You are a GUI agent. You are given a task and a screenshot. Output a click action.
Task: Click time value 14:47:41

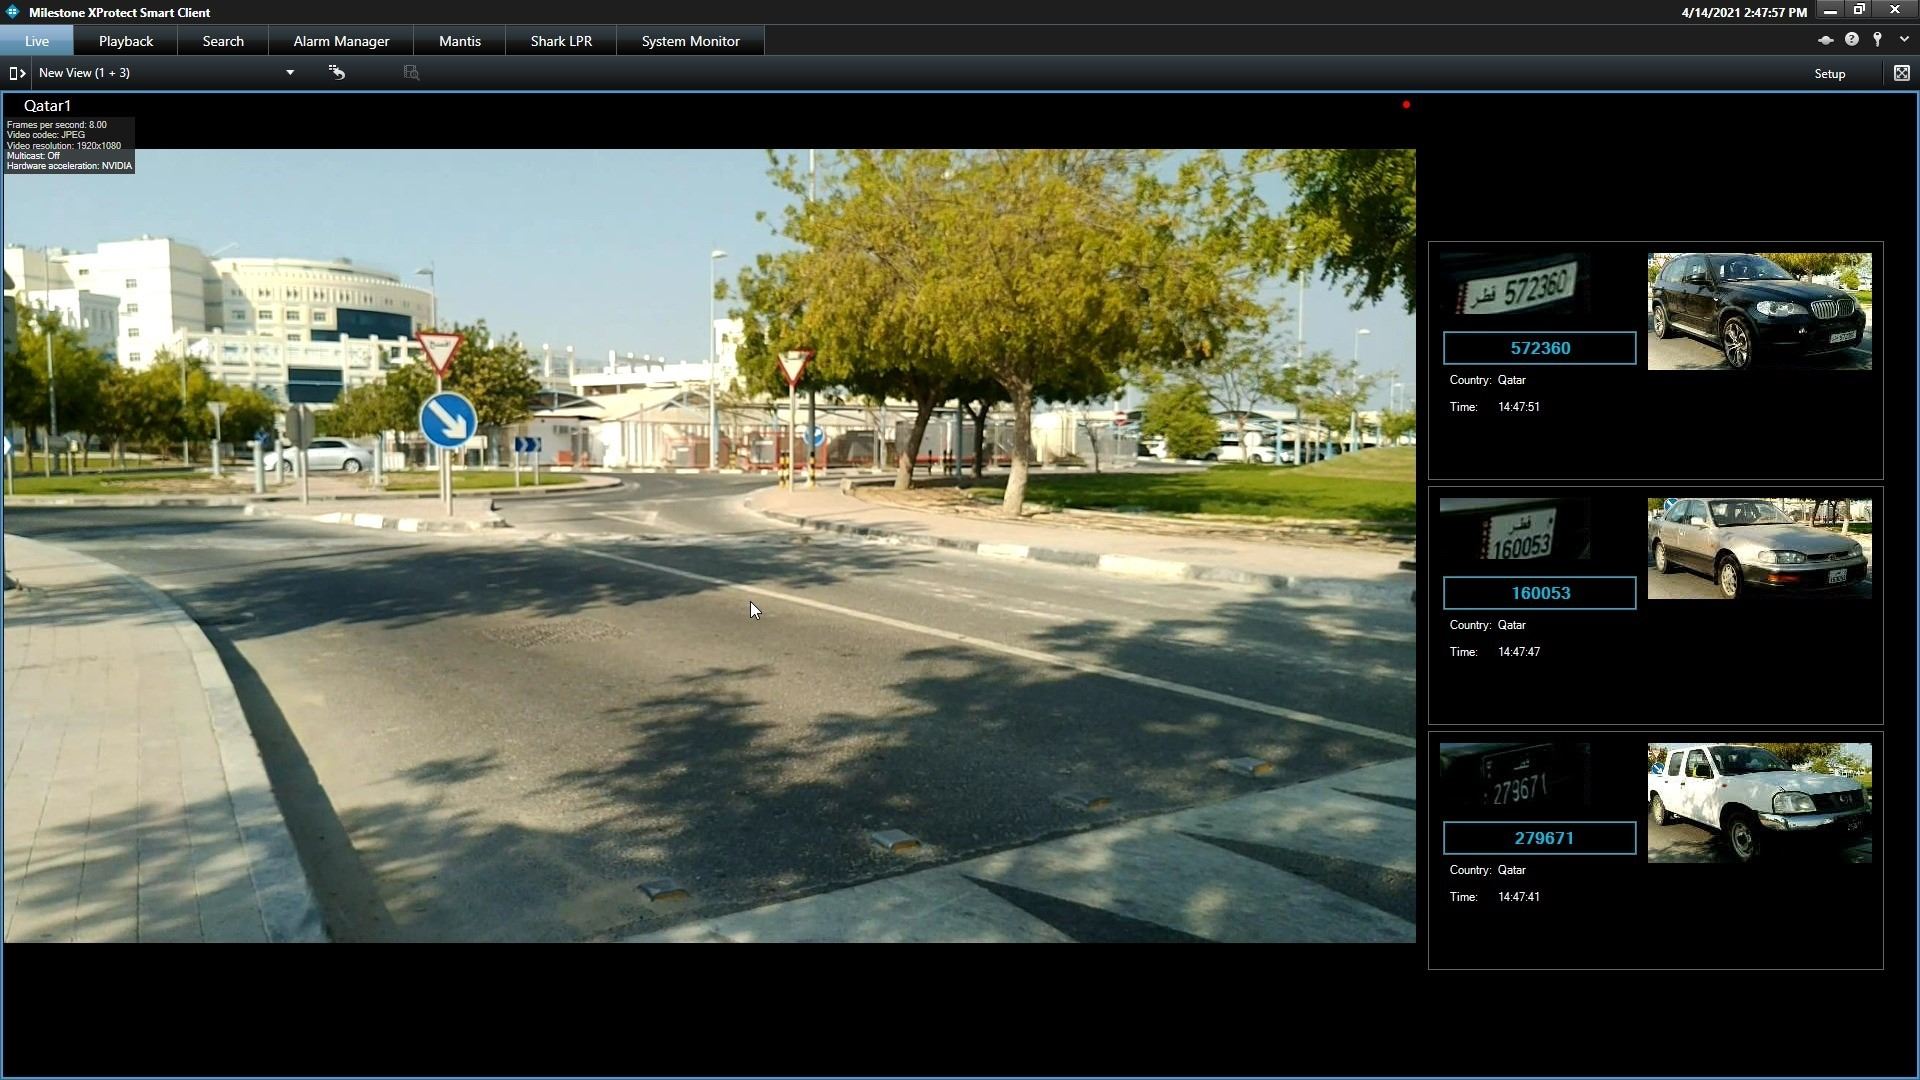(1519, 897)
